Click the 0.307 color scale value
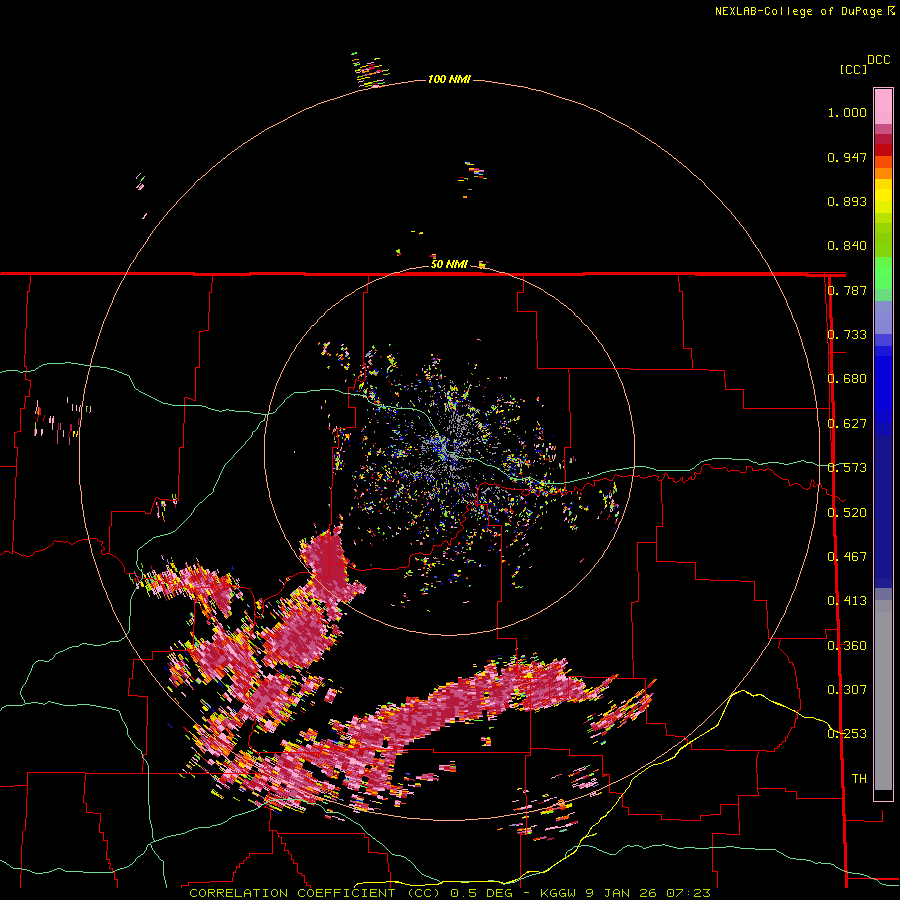 click(847, 690)
